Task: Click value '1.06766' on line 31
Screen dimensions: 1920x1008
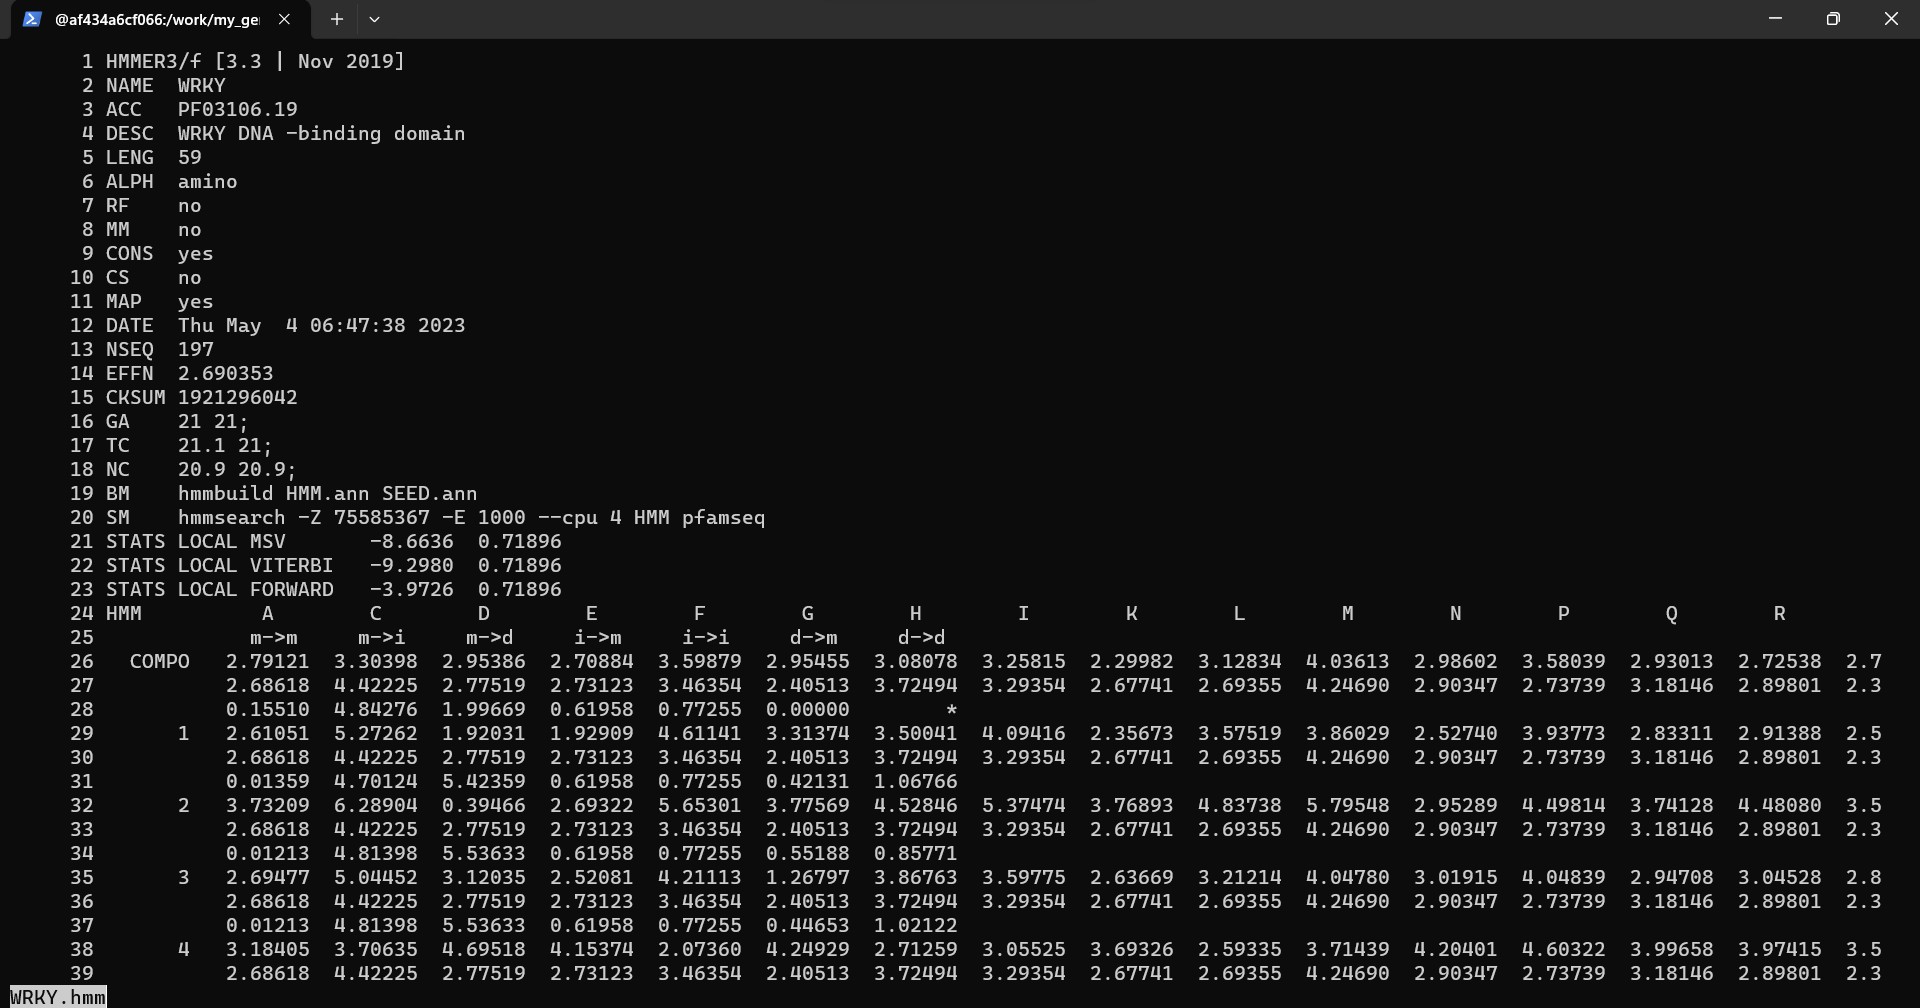Action: [915, 781]
